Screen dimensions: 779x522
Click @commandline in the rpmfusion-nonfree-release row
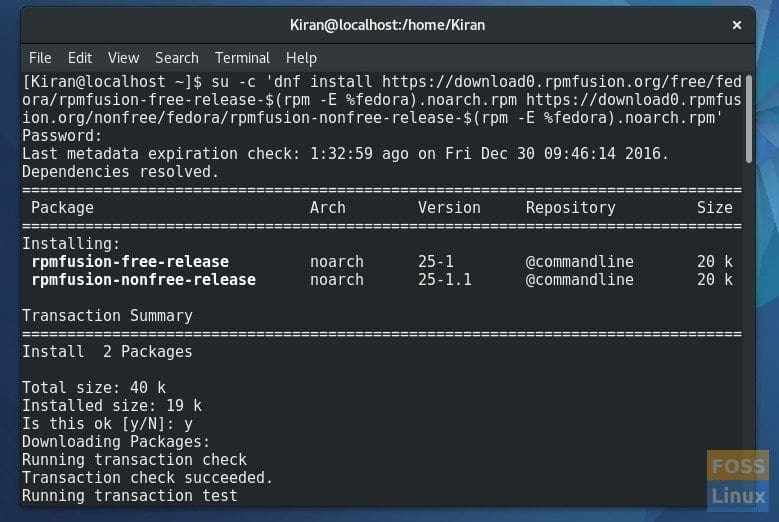pos(580,280)
